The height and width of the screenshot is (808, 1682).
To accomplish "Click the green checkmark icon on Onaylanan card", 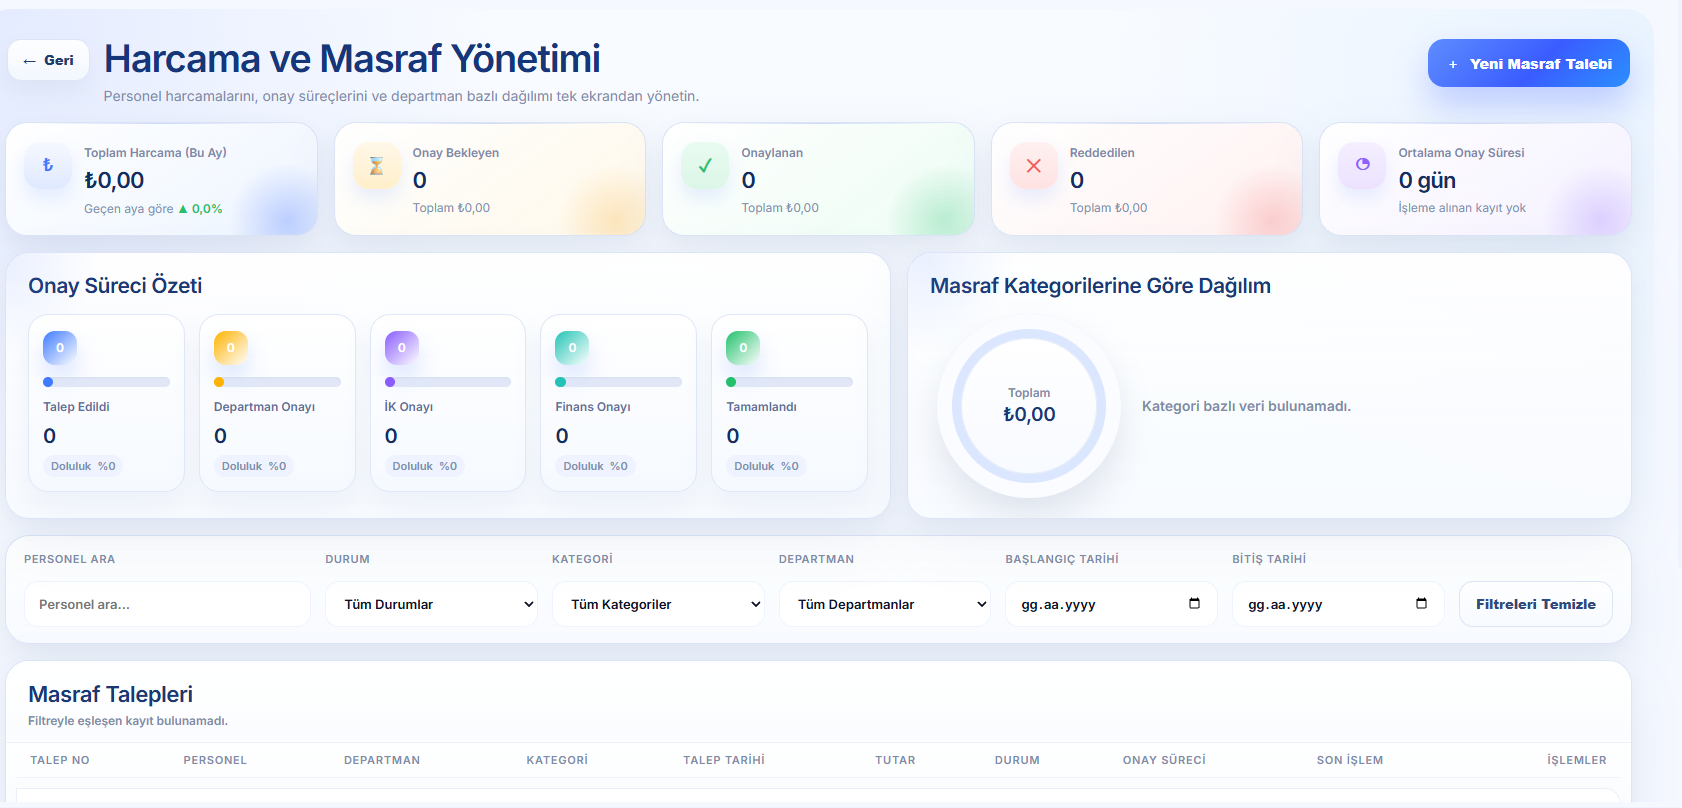I will [705, 165].
